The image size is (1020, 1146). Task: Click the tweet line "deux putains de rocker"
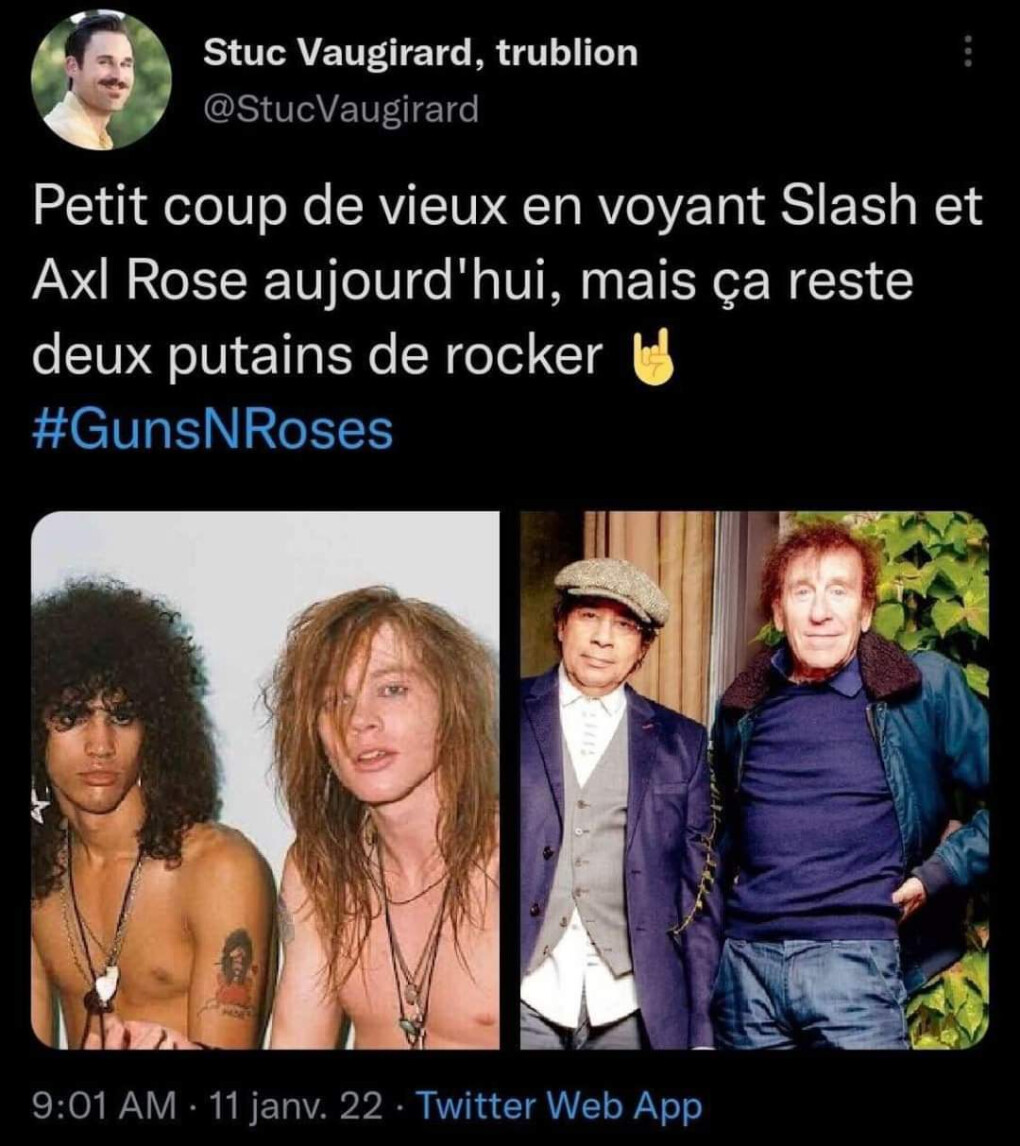[317, 357]
